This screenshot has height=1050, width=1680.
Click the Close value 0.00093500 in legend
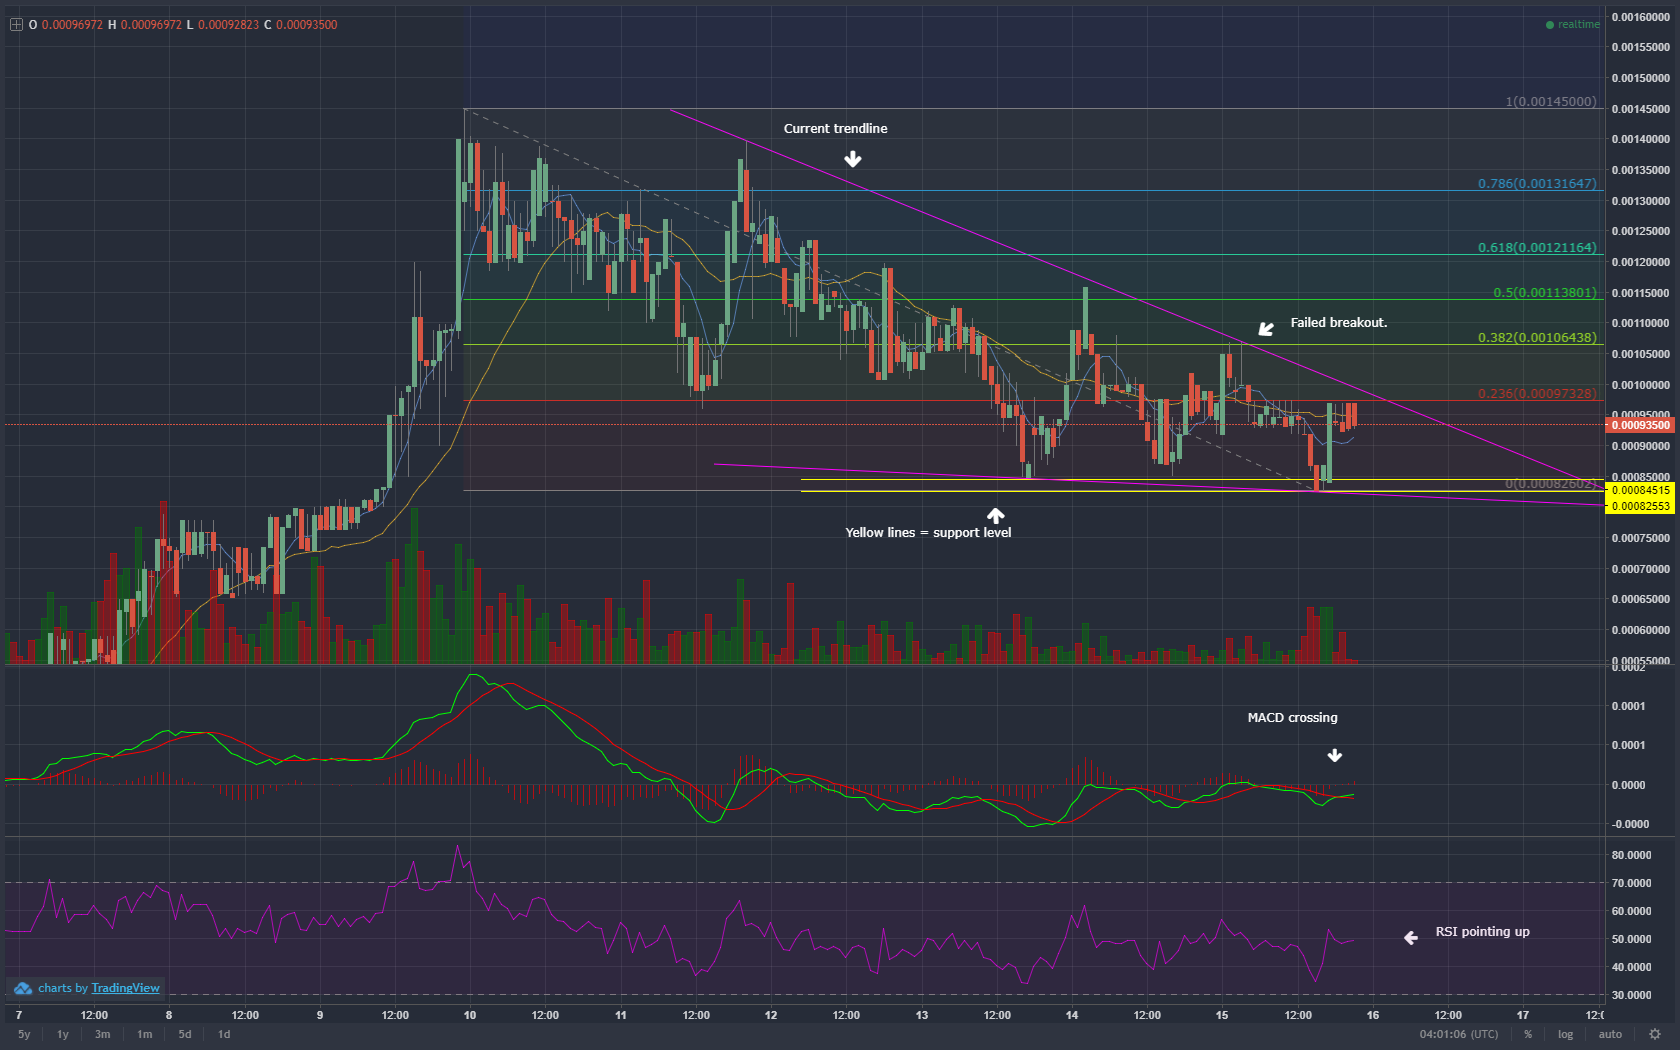click(306, 25)
